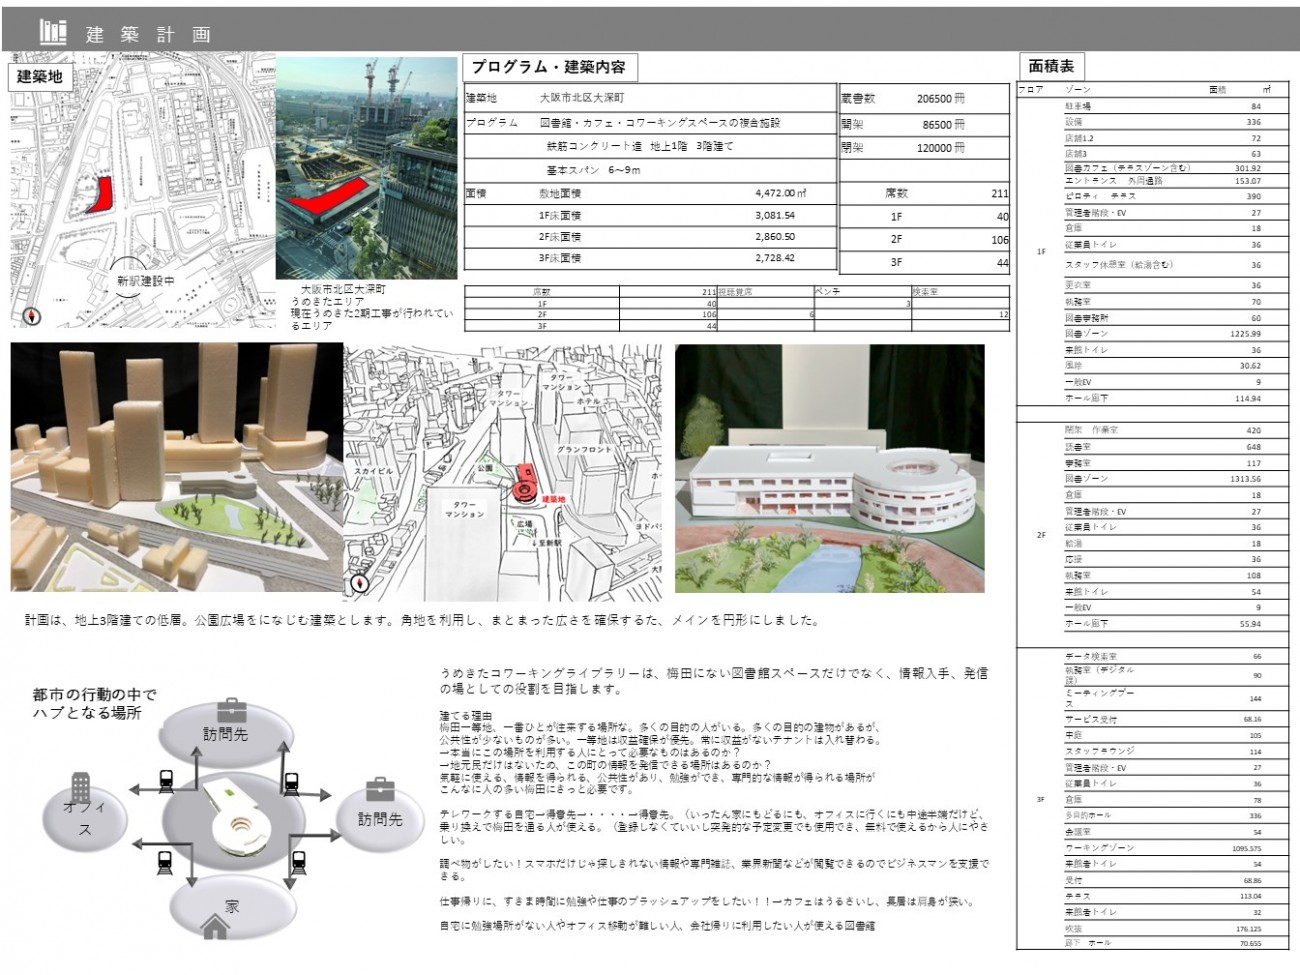This screenshot has width=1300, height=975.
Task: Open the aerial construction site photo
Action: [x=366, y=167]
